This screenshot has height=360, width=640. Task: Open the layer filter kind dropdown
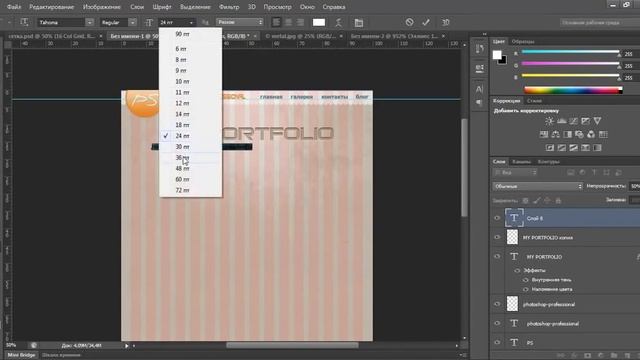coord(515,173)
